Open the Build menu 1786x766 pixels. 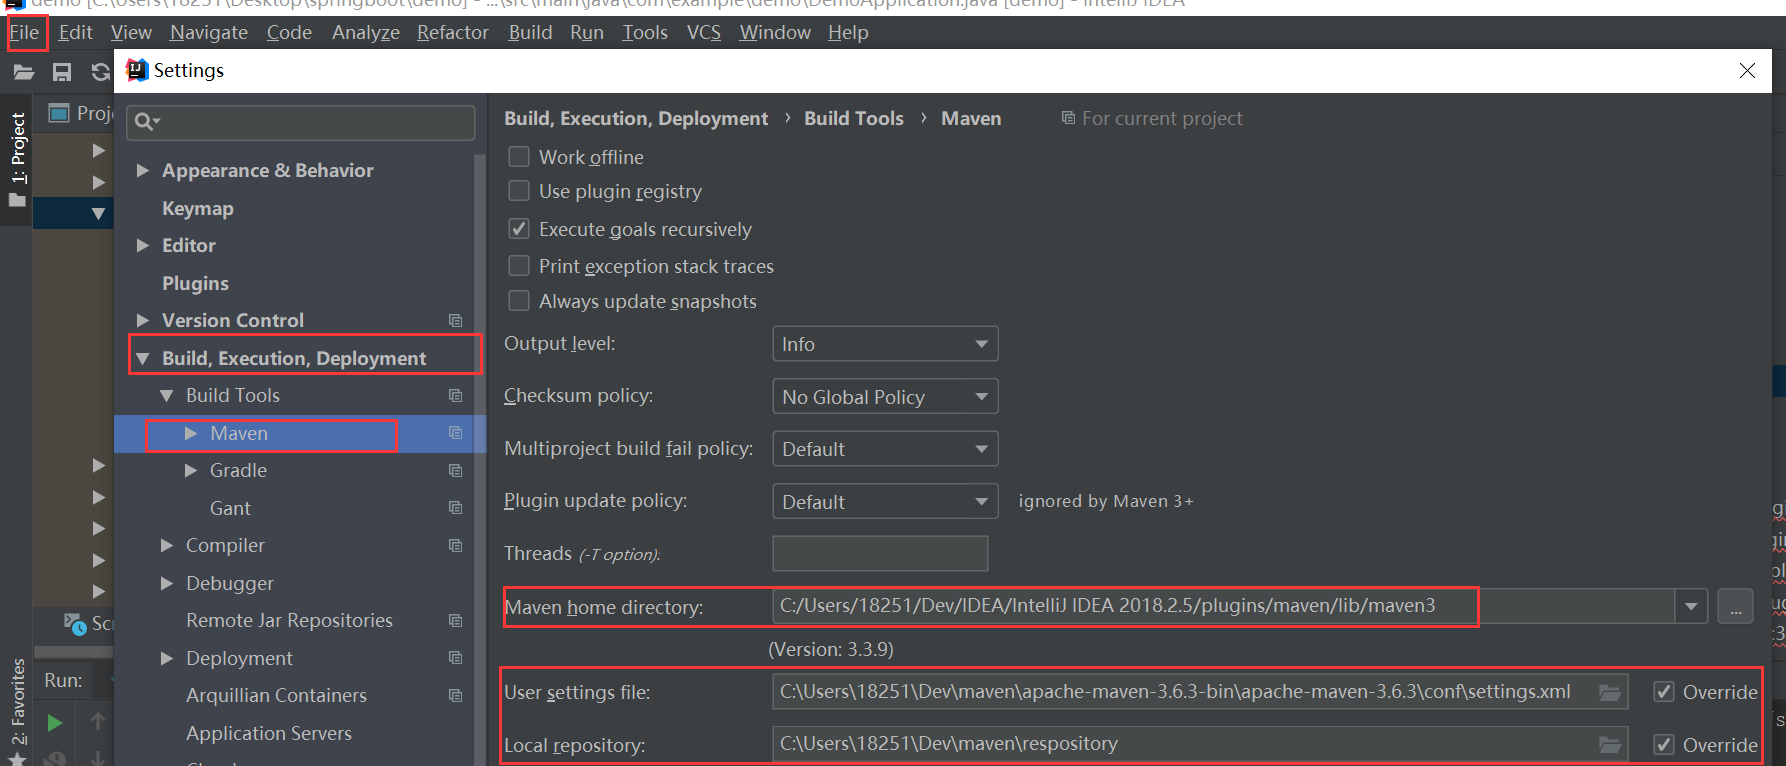[x=530, y=32]
